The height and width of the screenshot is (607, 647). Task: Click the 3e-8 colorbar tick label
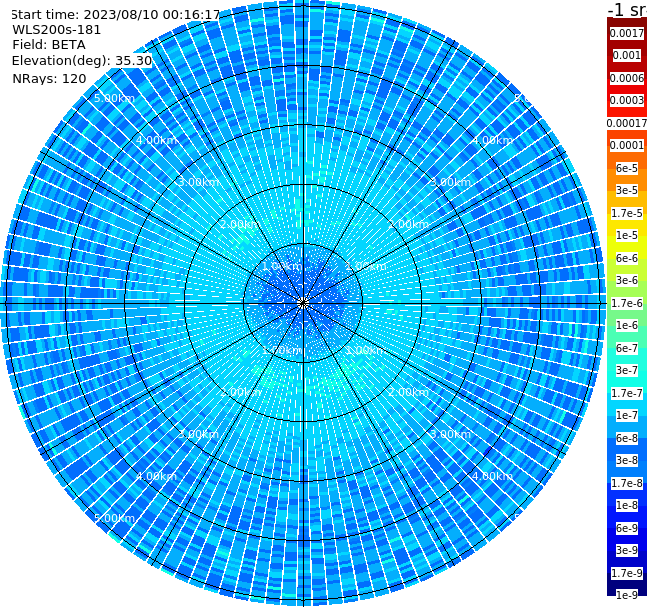point(627,460)
